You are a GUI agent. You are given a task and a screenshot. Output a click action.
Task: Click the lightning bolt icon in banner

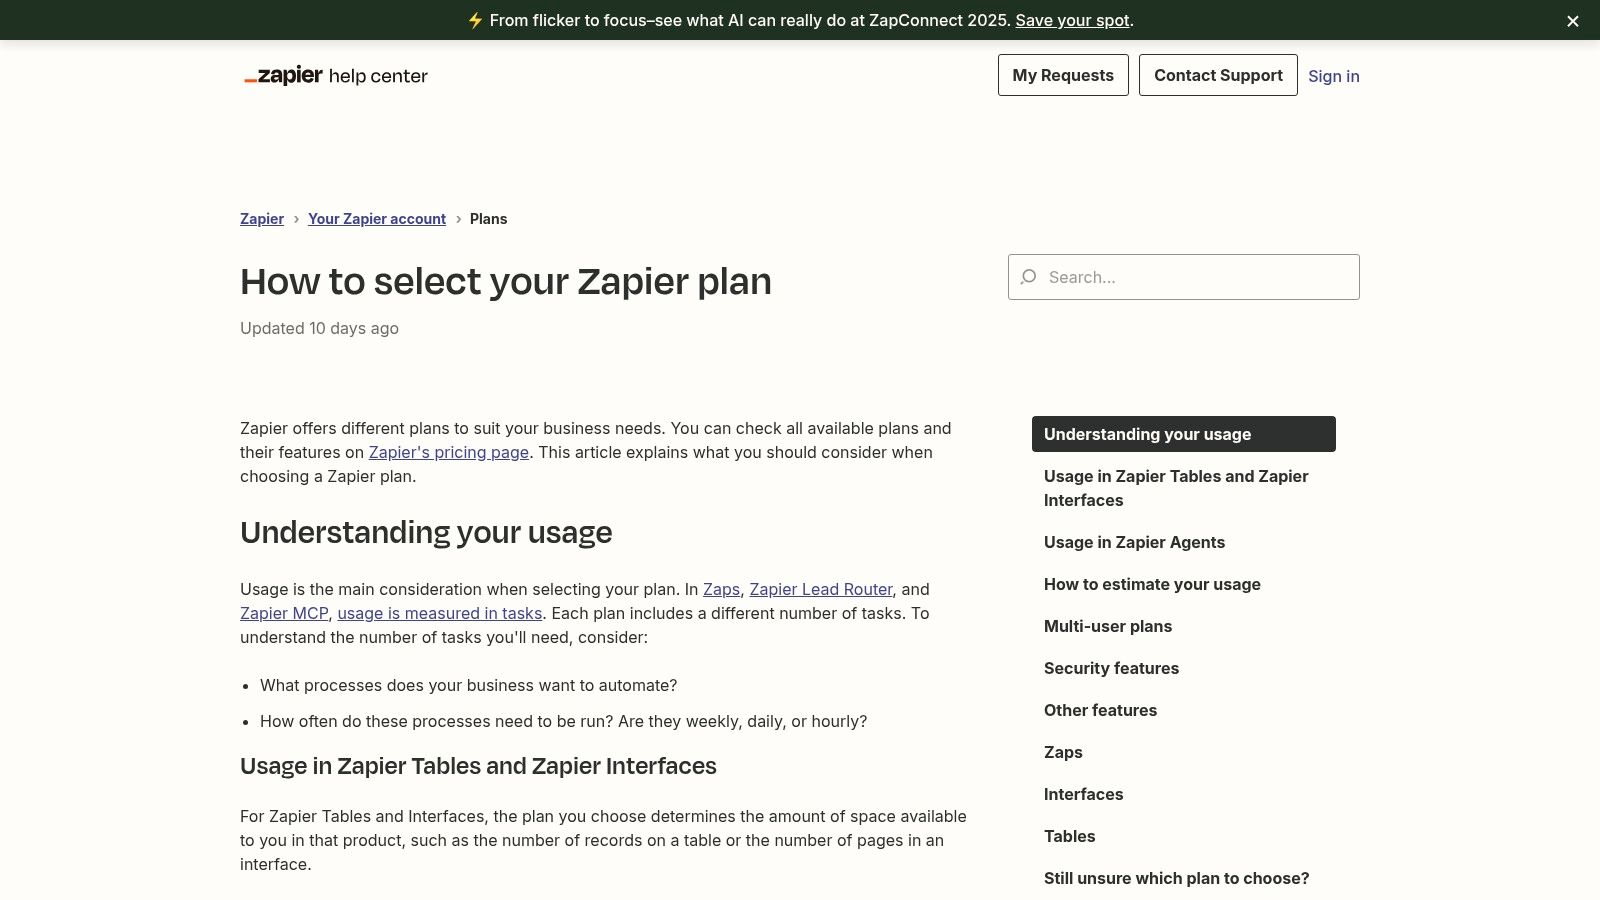(x=475, y=20)
